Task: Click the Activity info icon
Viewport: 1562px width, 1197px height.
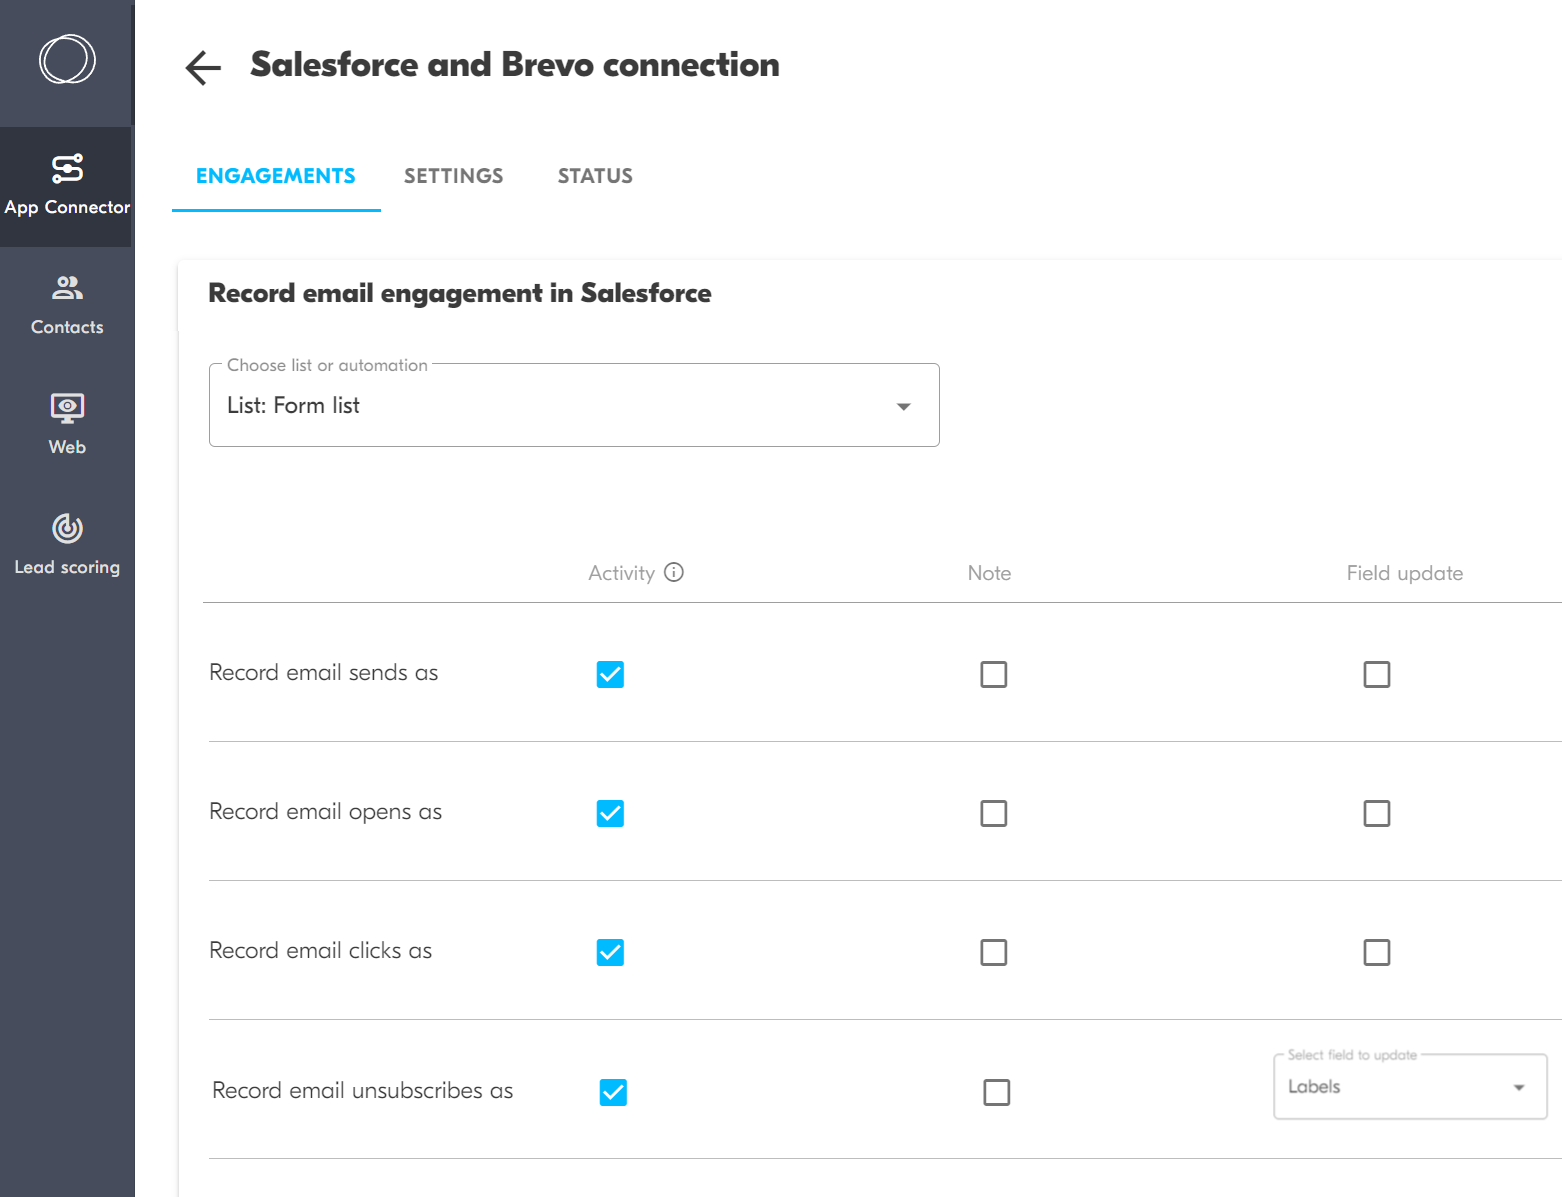Action: click(x=674, y=572)
